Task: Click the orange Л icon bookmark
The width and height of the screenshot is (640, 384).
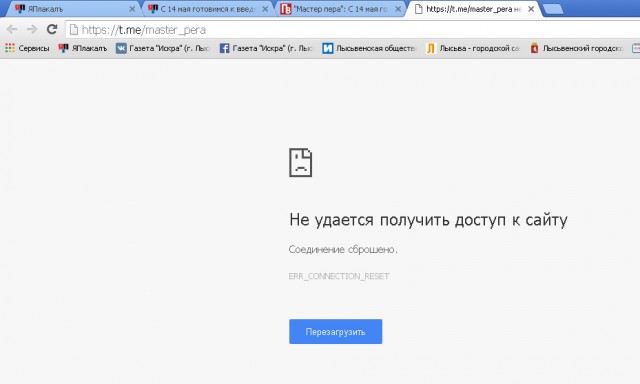Action: 431,48
